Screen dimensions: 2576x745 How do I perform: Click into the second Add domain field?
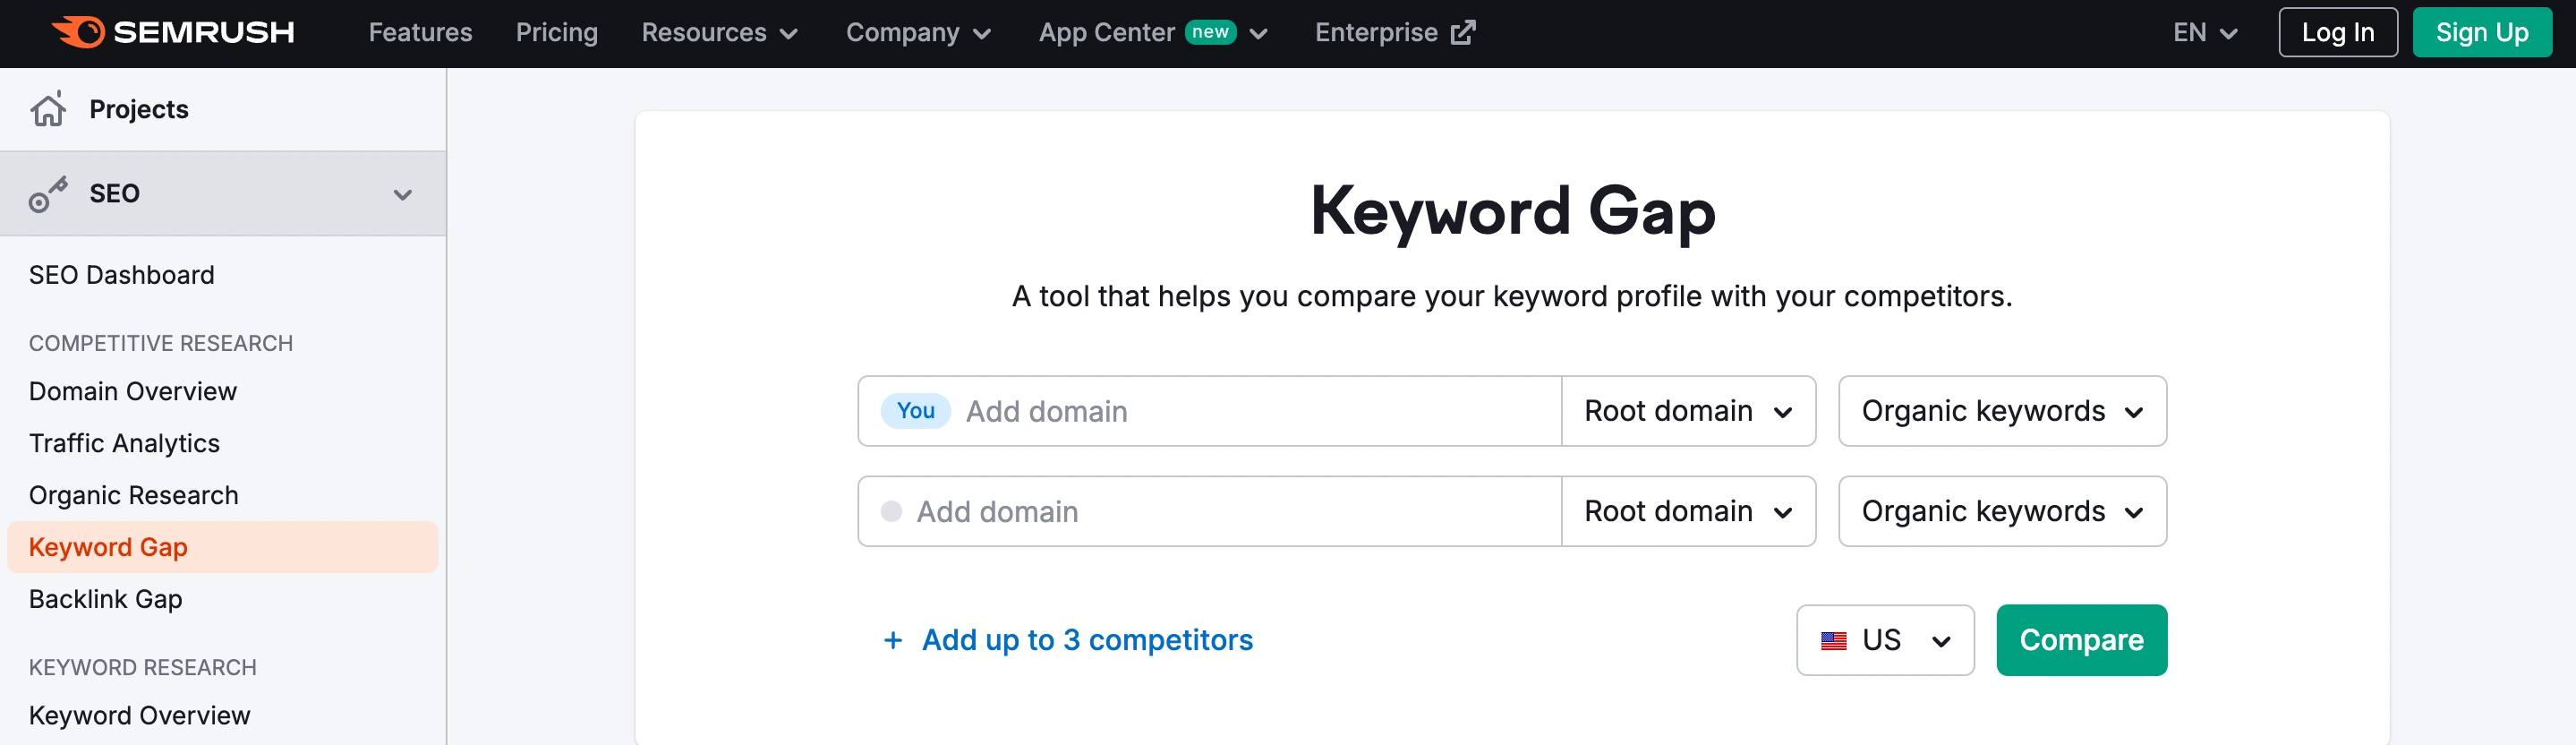tap(1209, 511)
